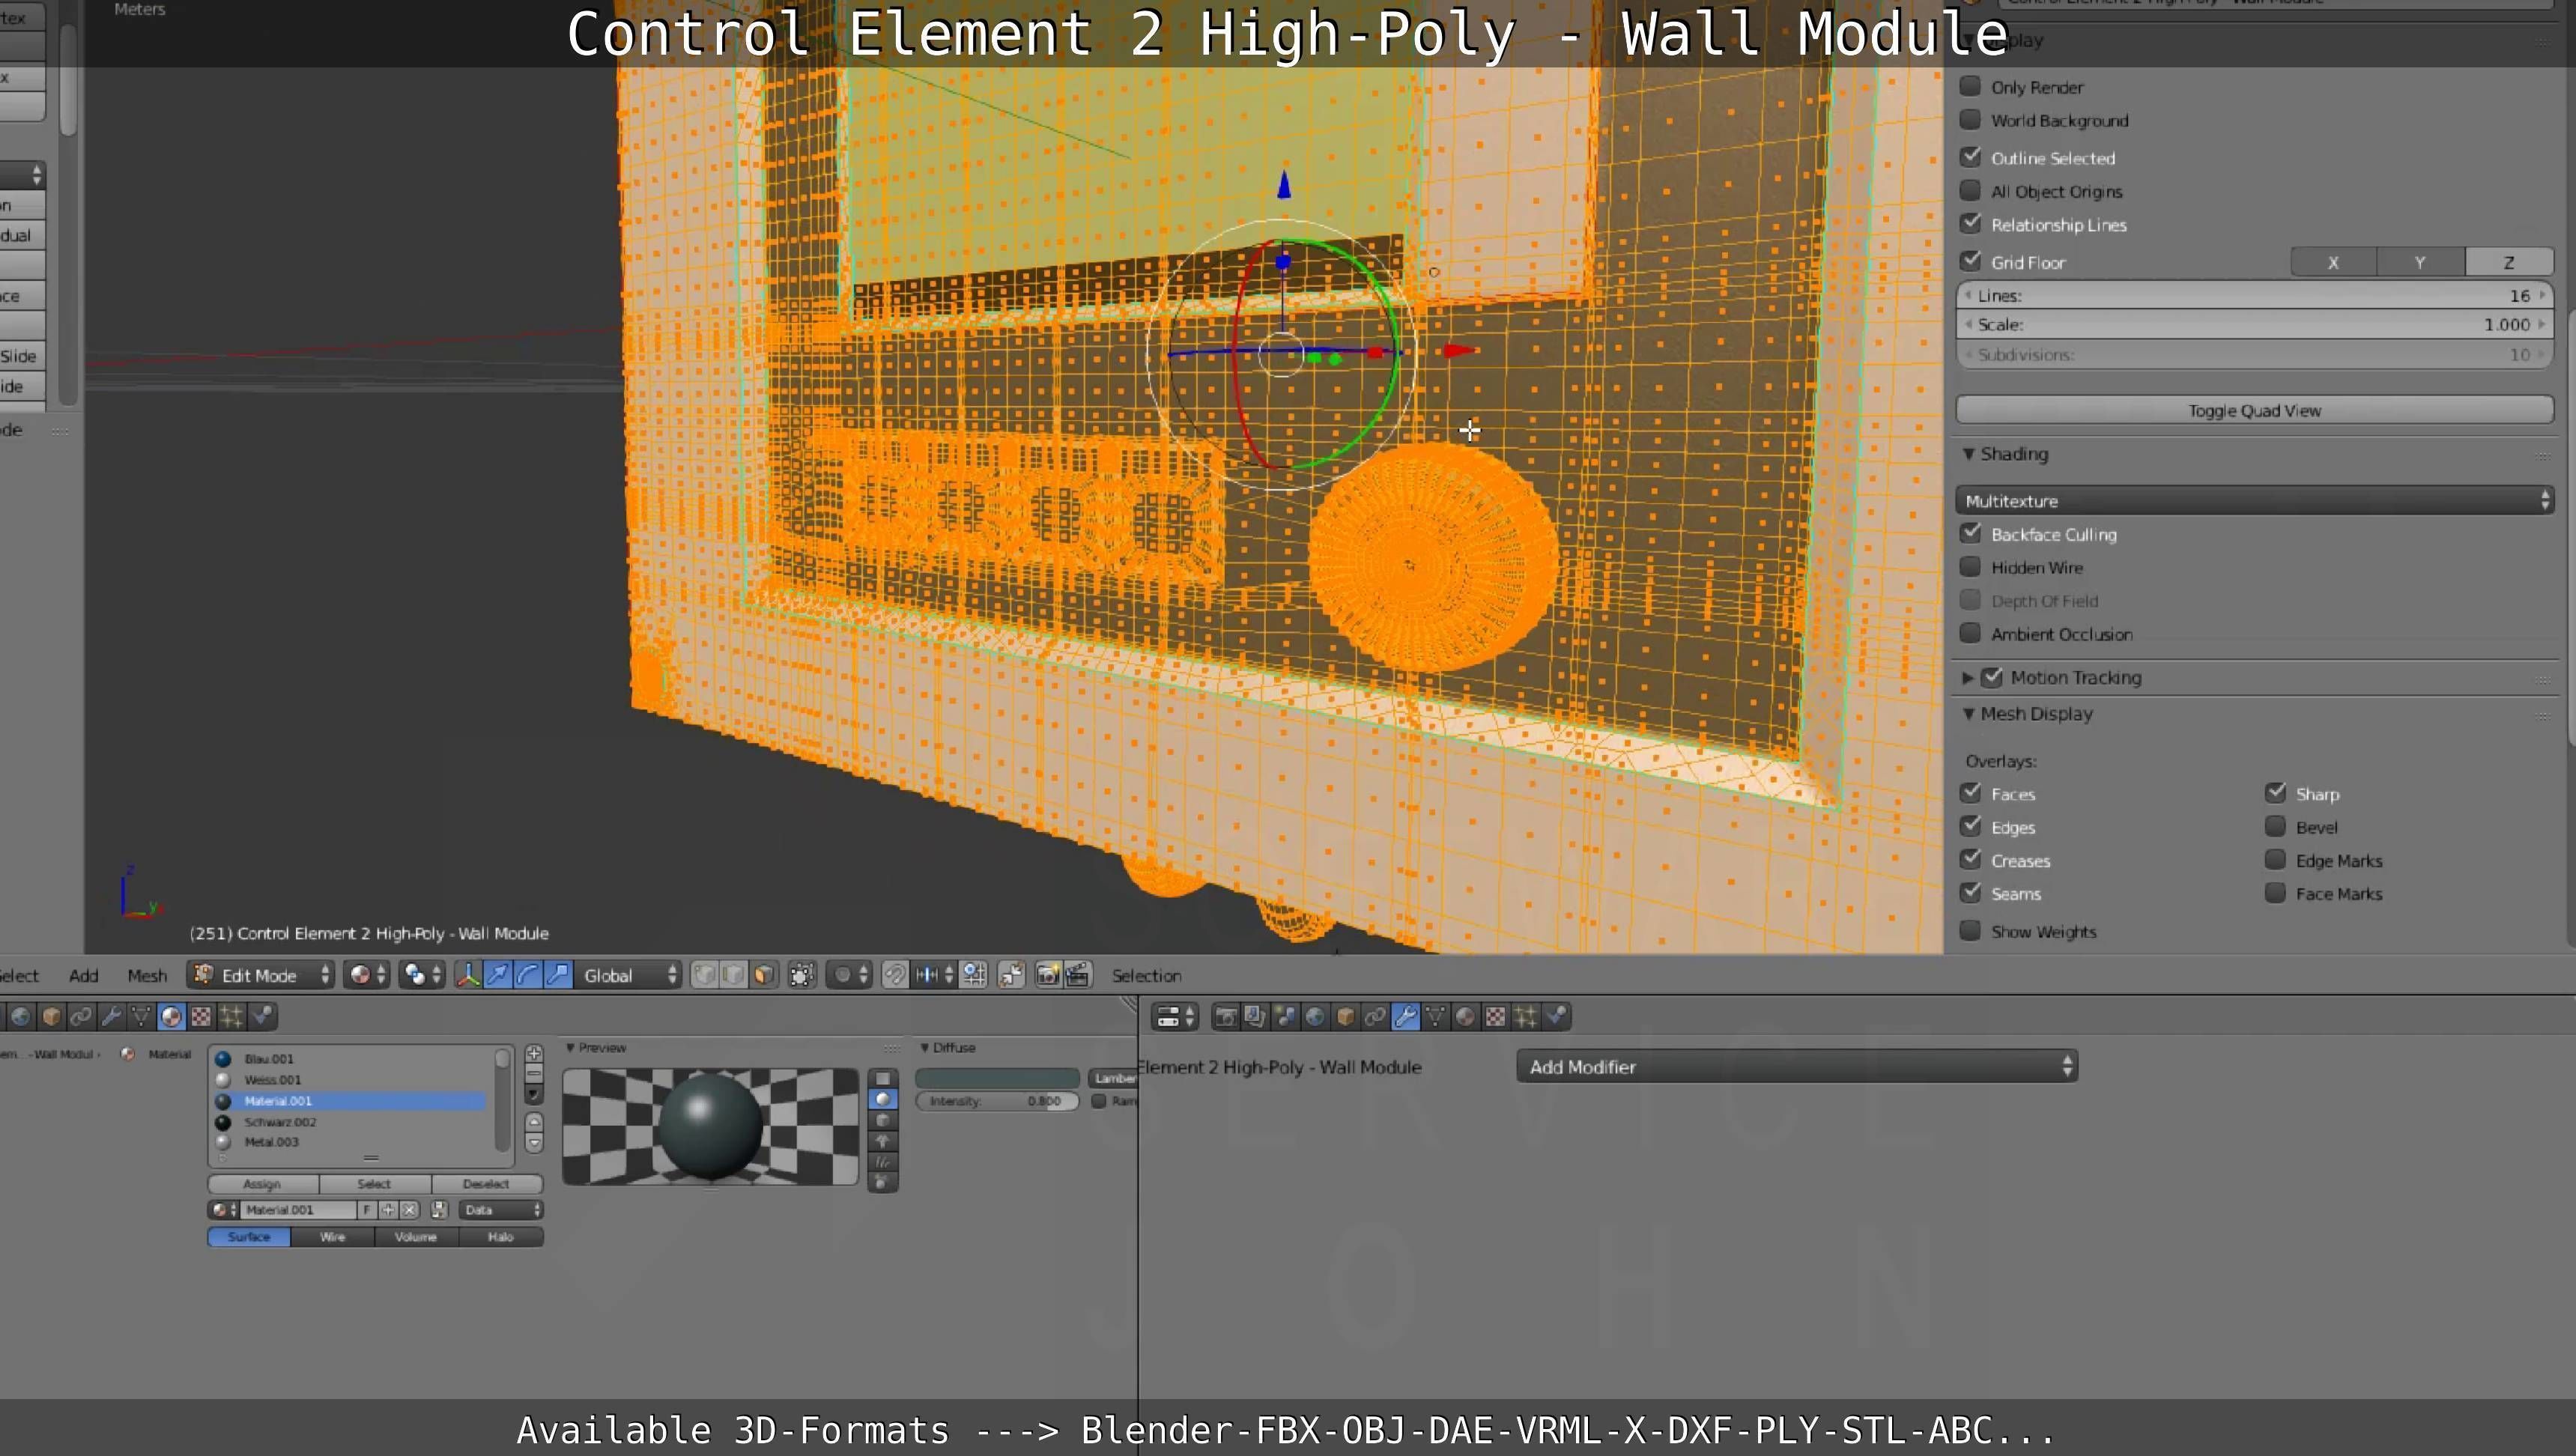
Task: Select the Wire material type tab
Action: 332,1237
